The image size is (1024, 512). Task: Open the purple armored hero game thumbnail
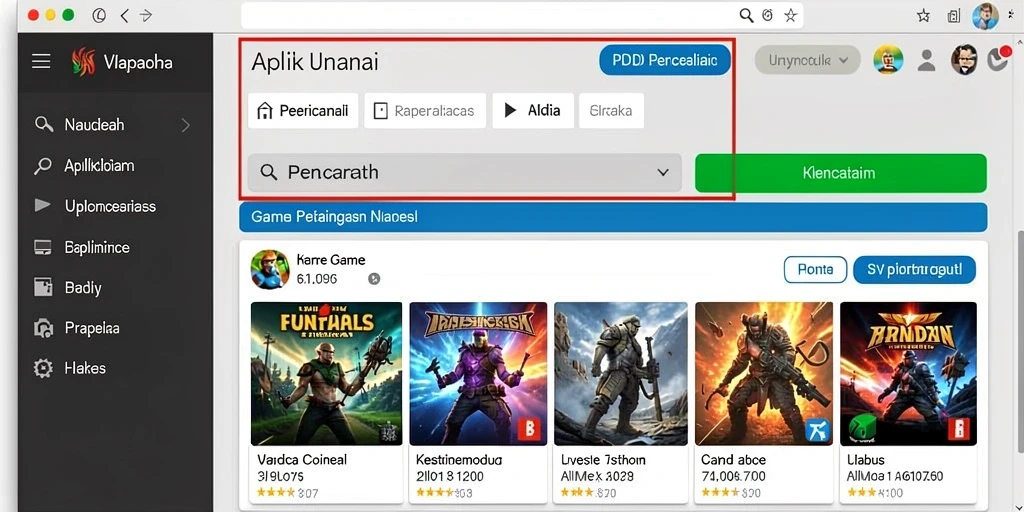click(x=478, y=374)
